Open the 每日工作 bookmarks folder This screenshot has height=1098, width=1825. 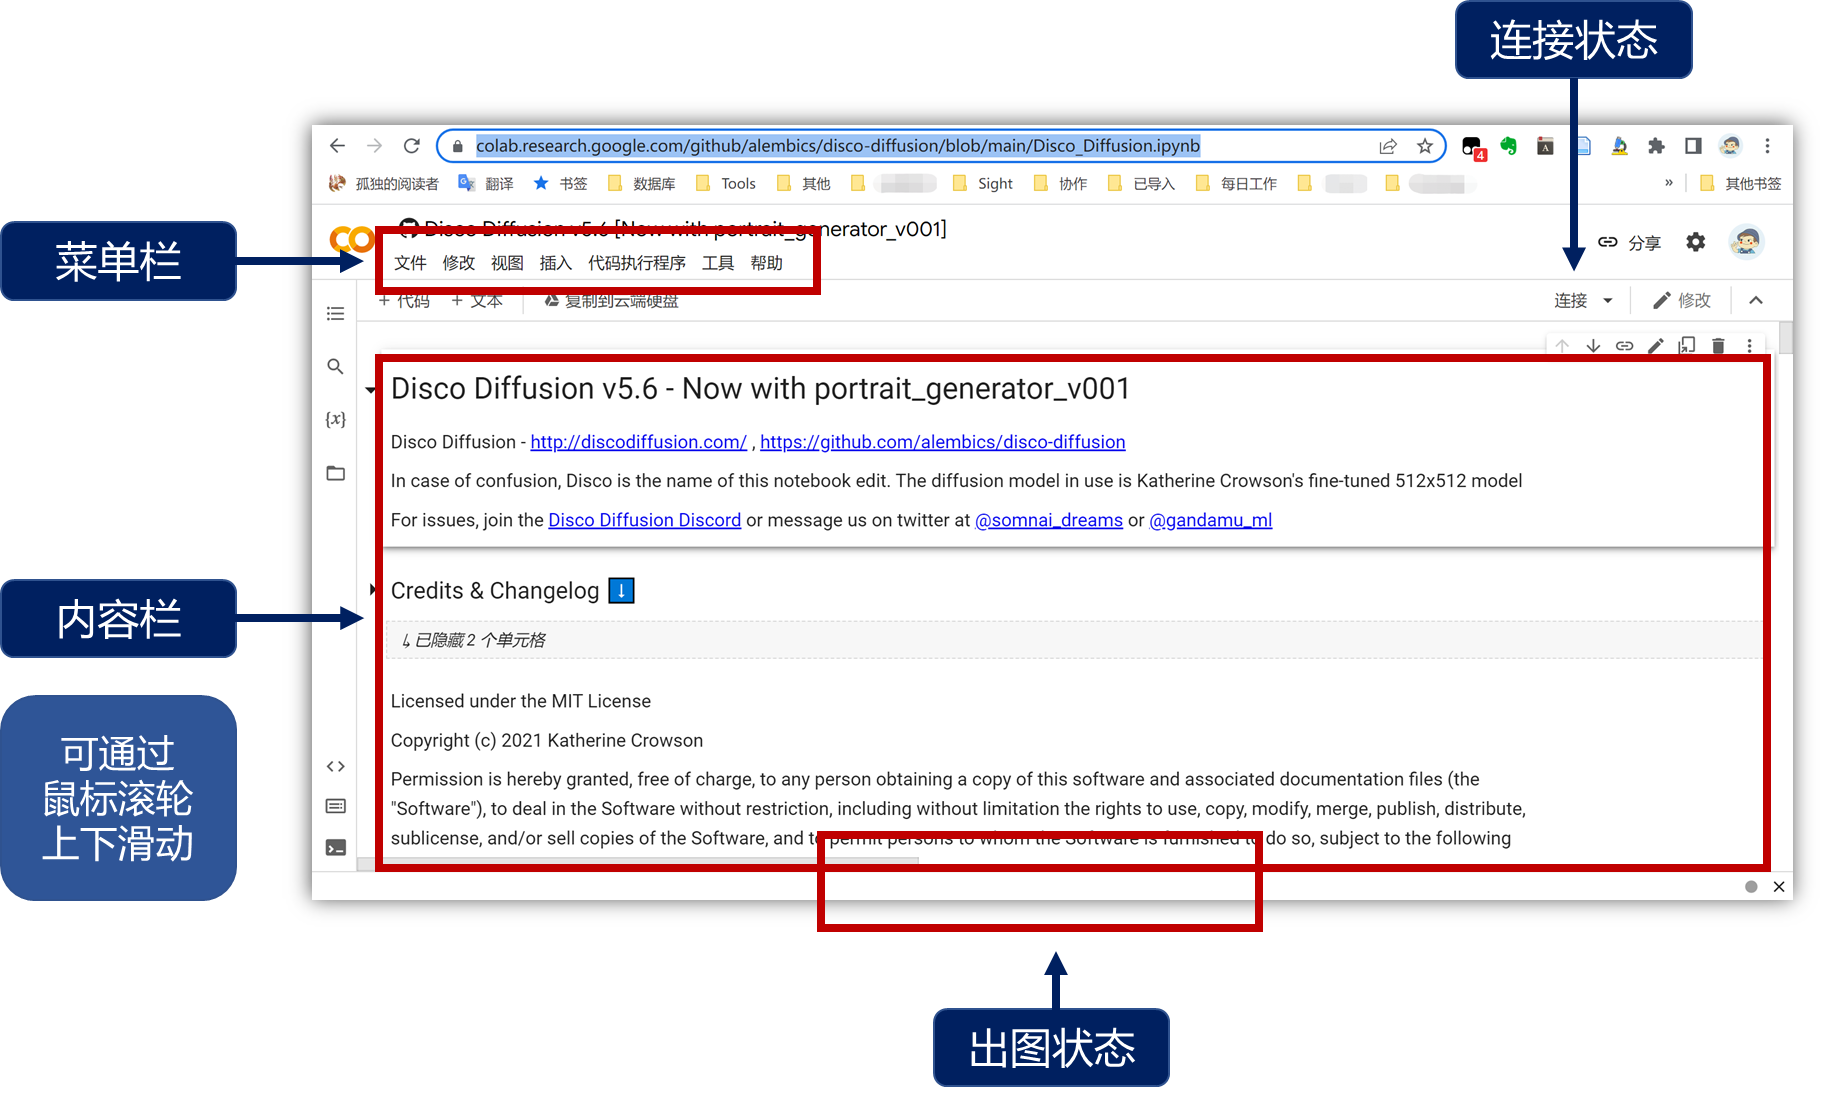click(1237, 184)
